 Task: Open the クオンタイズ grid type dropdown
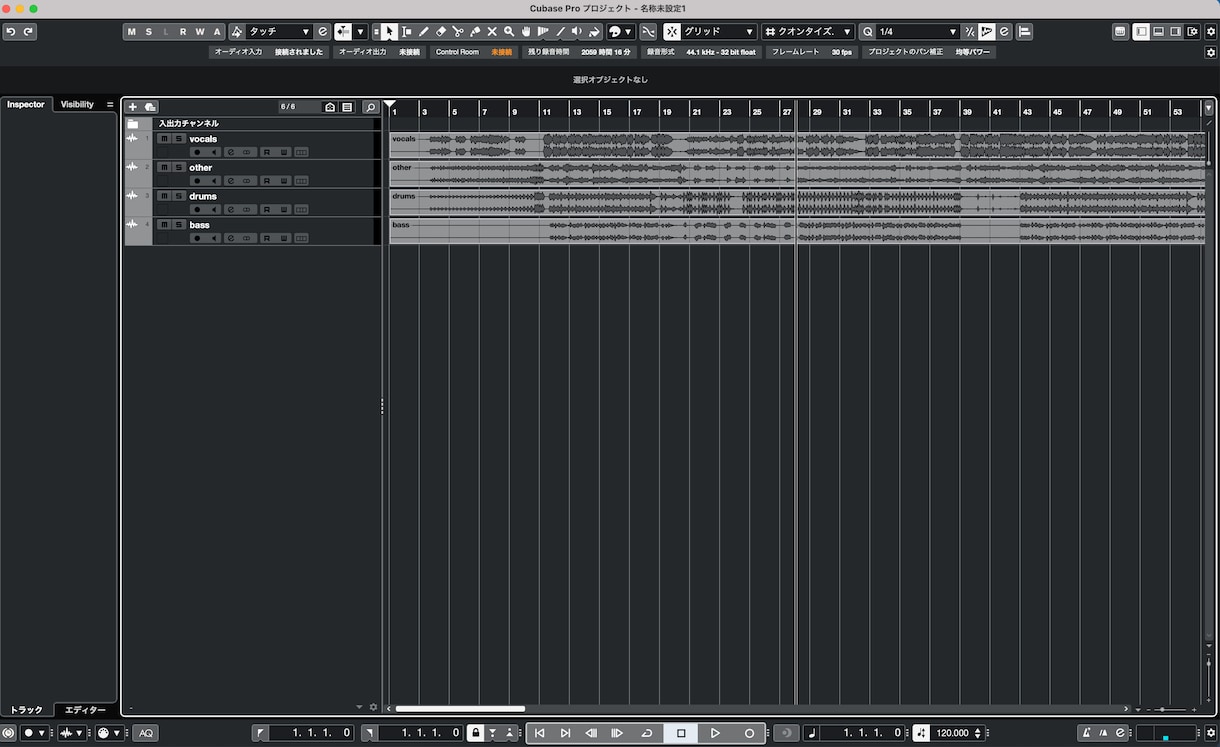coord(809,32)
